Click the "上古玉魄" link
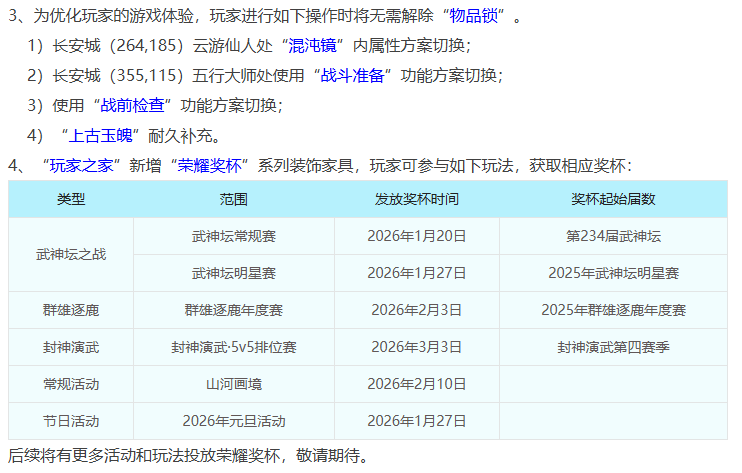 pyautogui.click(x=102, y=136)
